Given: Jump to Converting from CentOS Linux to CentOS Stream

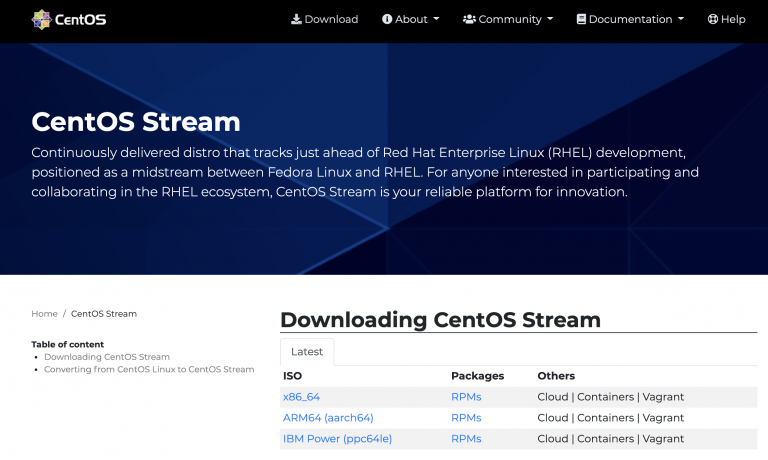Looking at the screenshot, I should pyautogui.click(x=149, y=369).
